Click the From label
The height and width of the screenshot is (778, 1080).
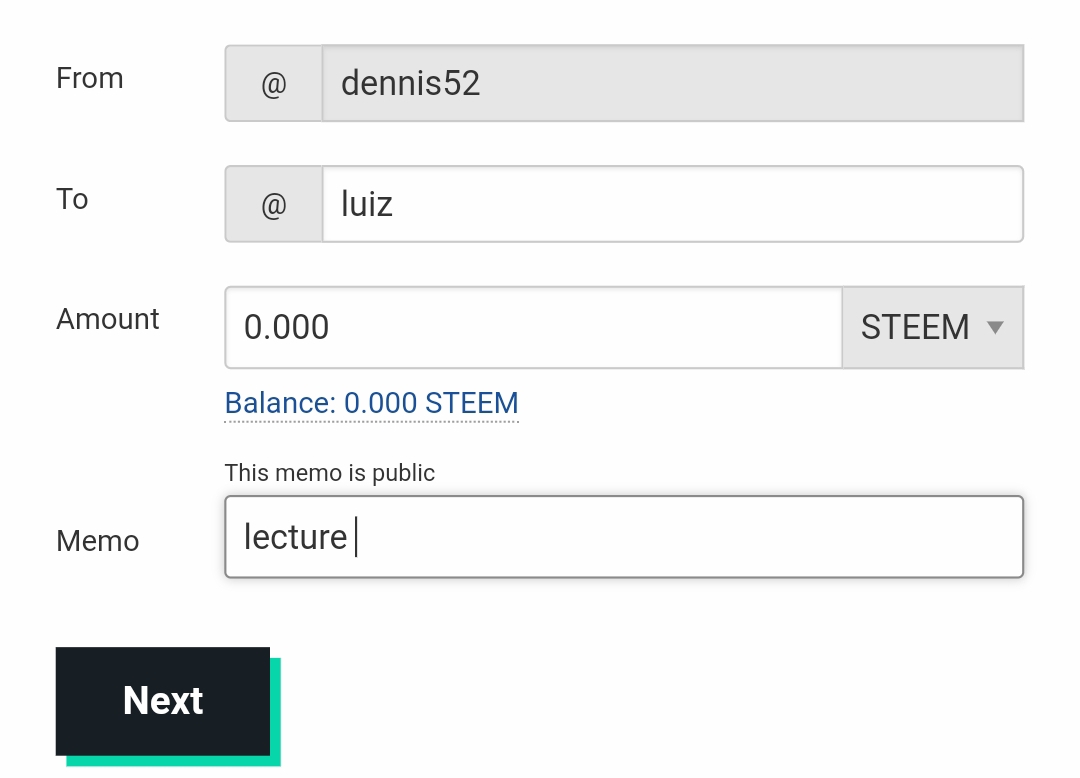90,79
